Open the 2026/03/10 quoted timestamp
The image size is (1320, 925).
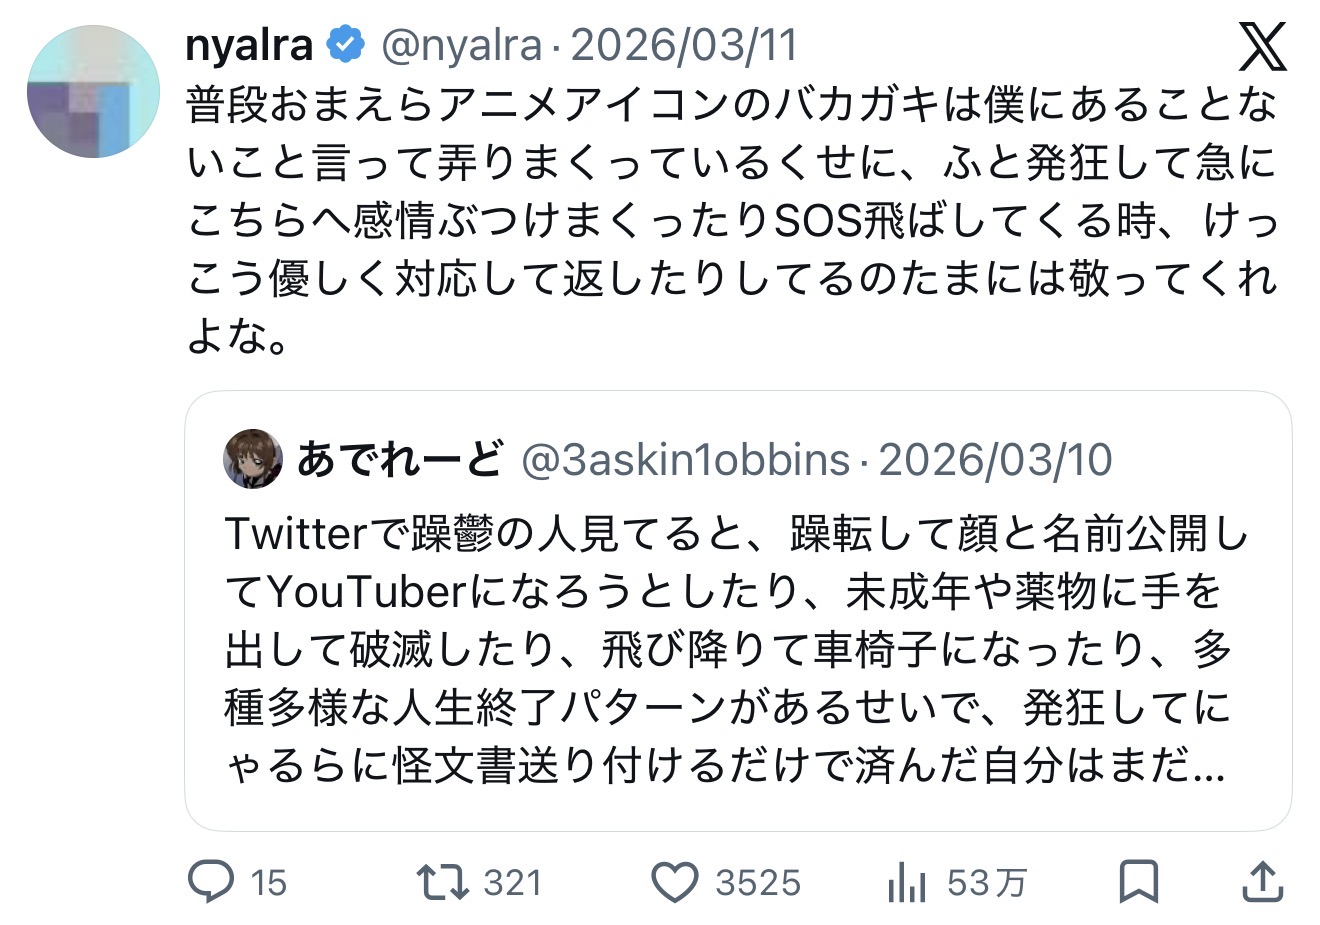(x=995, y=459)
